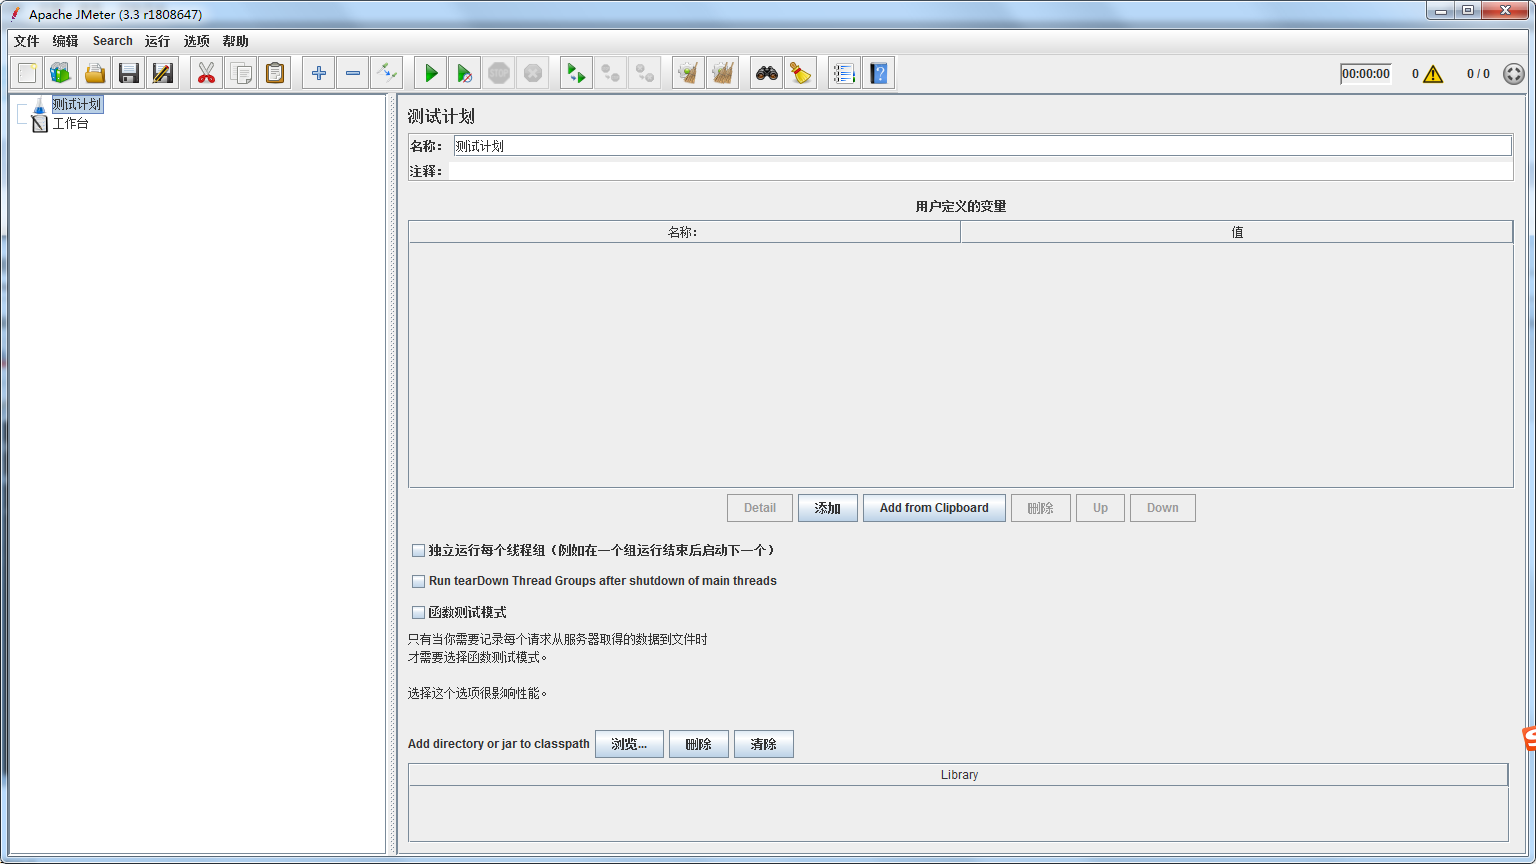Click the Toggle element enable/disable icon
1536x864 pixels.
(x=386, y=73)
